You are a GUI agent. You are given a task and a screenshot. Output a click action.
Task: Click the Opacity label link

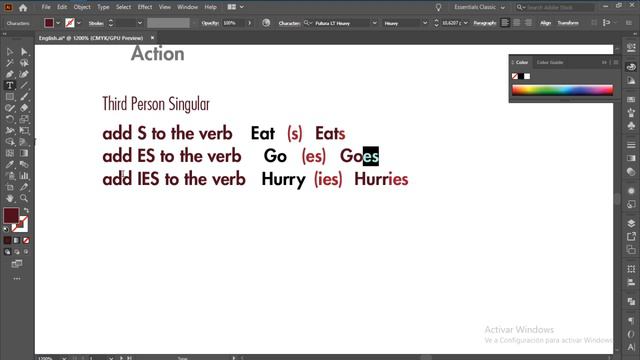pyautogui.click(x=210, y=23)
